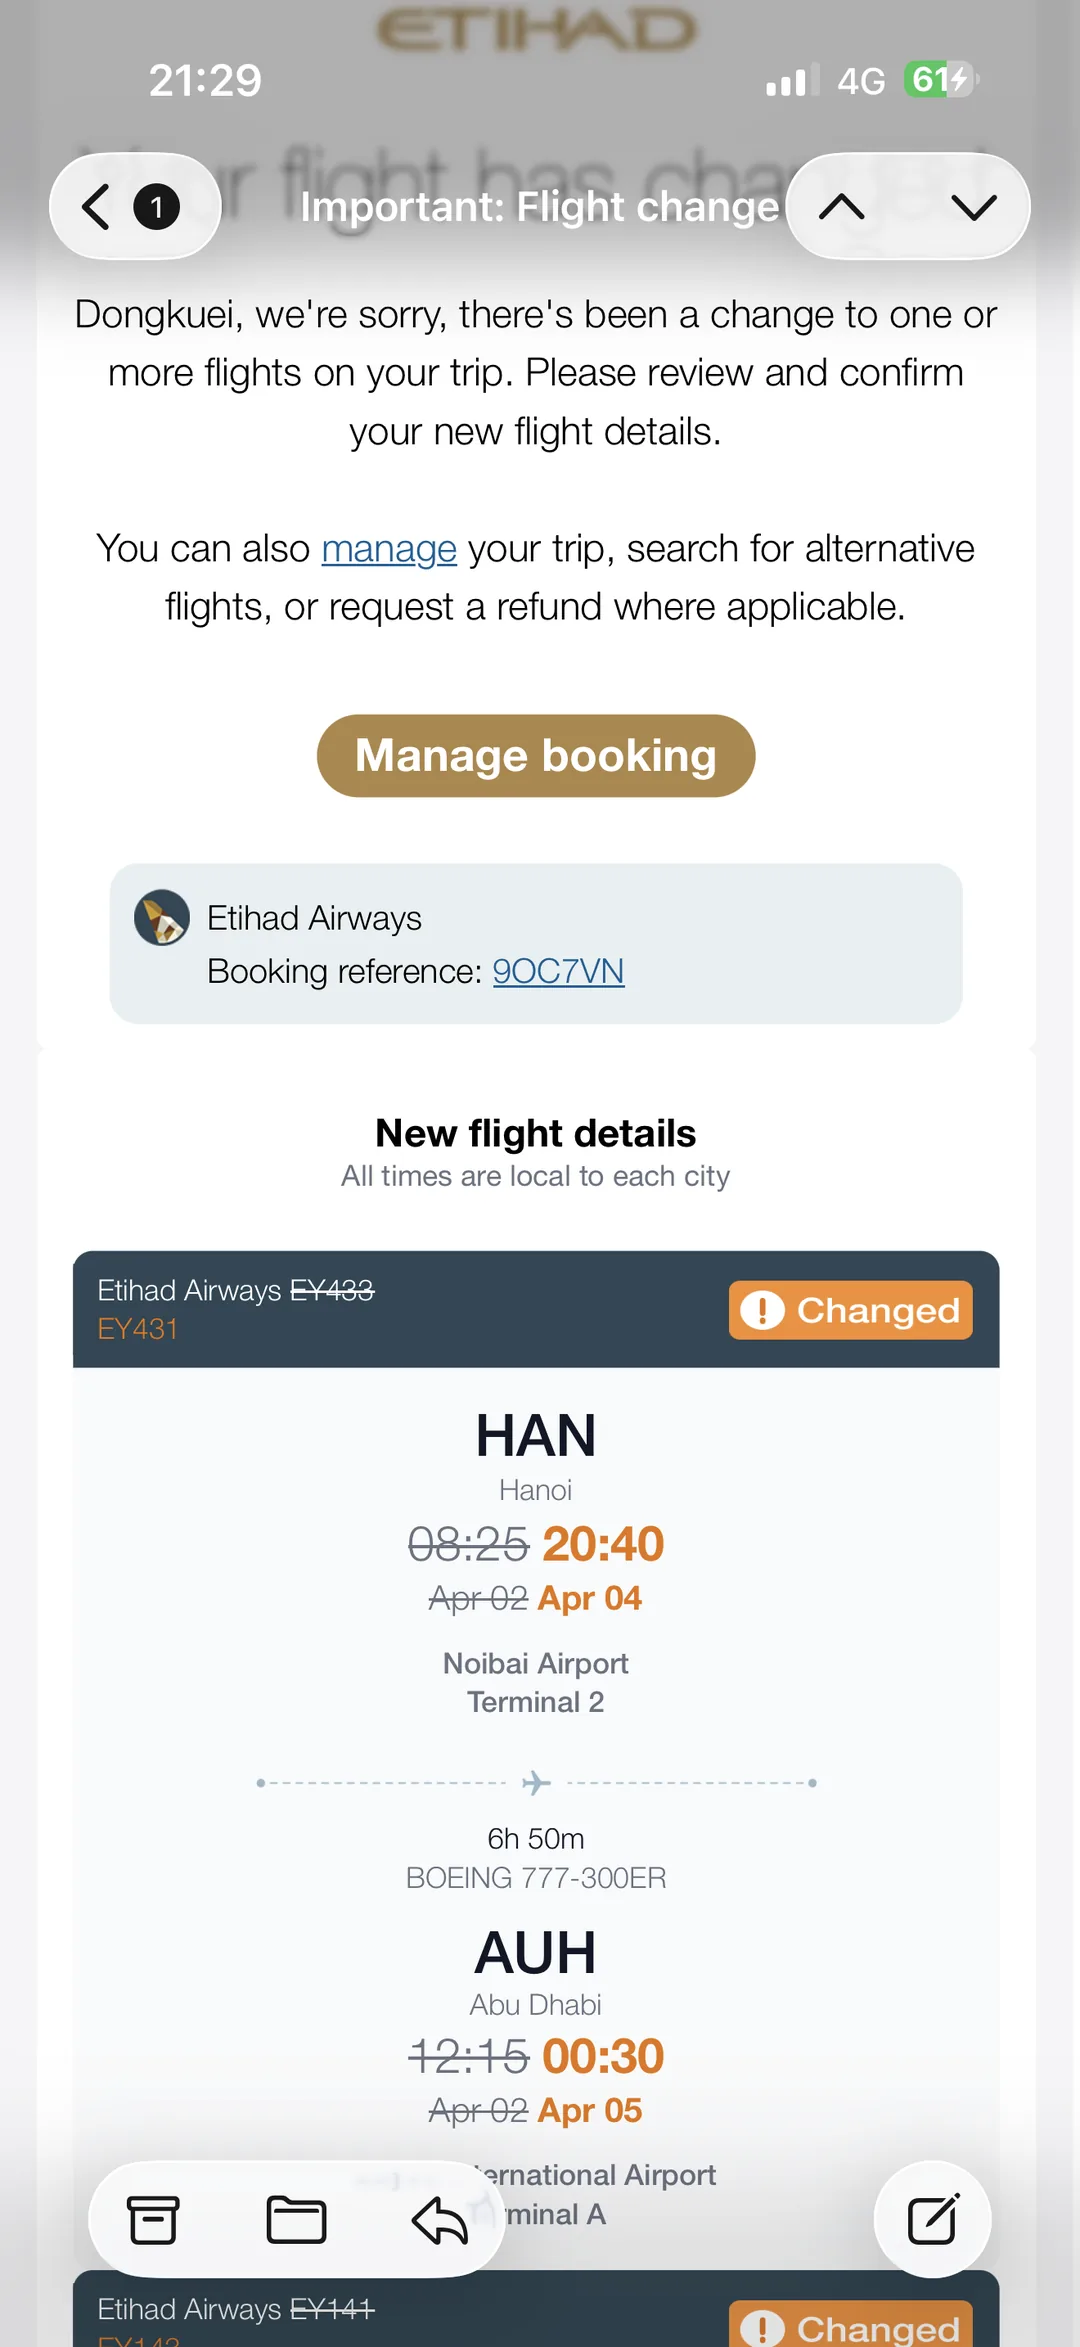The height and width of the screenshot is (2347, 1080).
Task: Open the manage hyperlink in the message
Action: (389, 548)
